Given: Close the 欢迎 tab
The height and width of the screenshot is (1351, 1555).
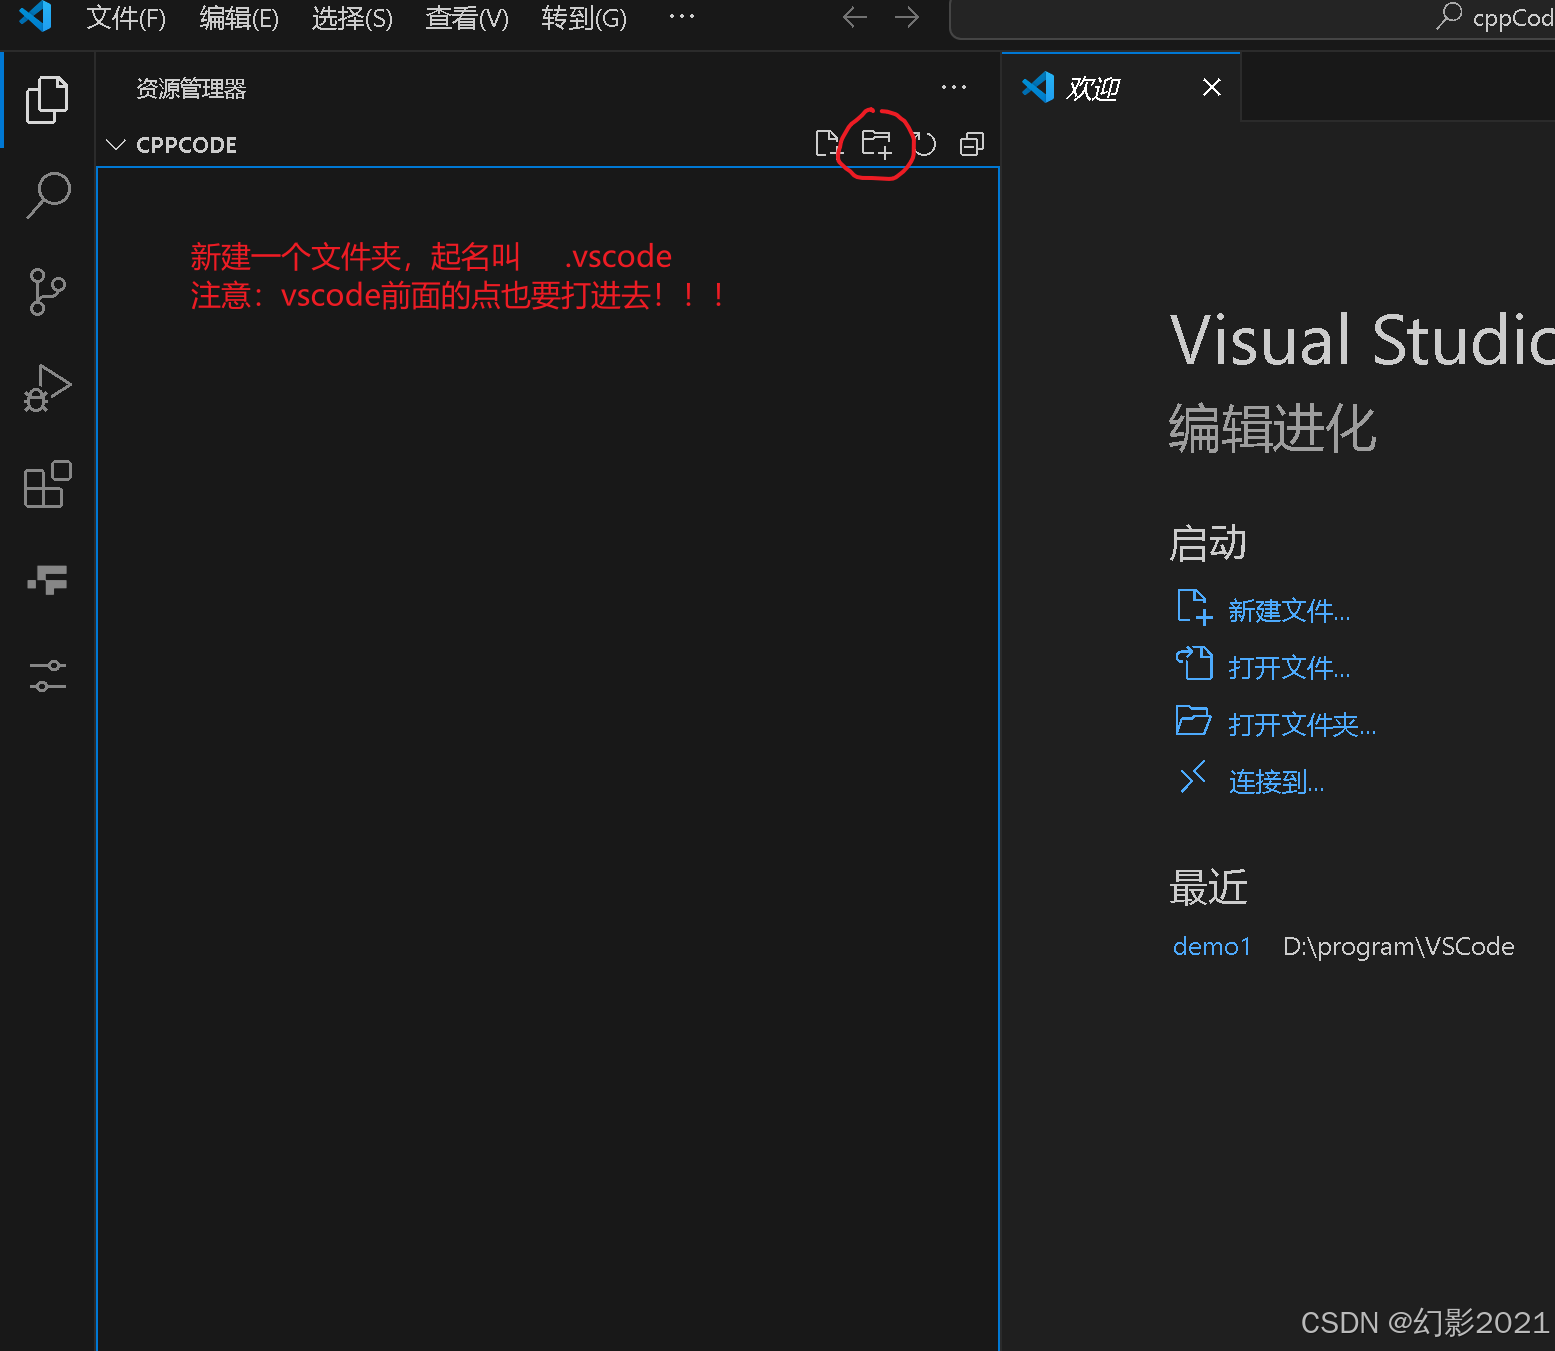Looking at the screenshot, I should (1212, 88).
